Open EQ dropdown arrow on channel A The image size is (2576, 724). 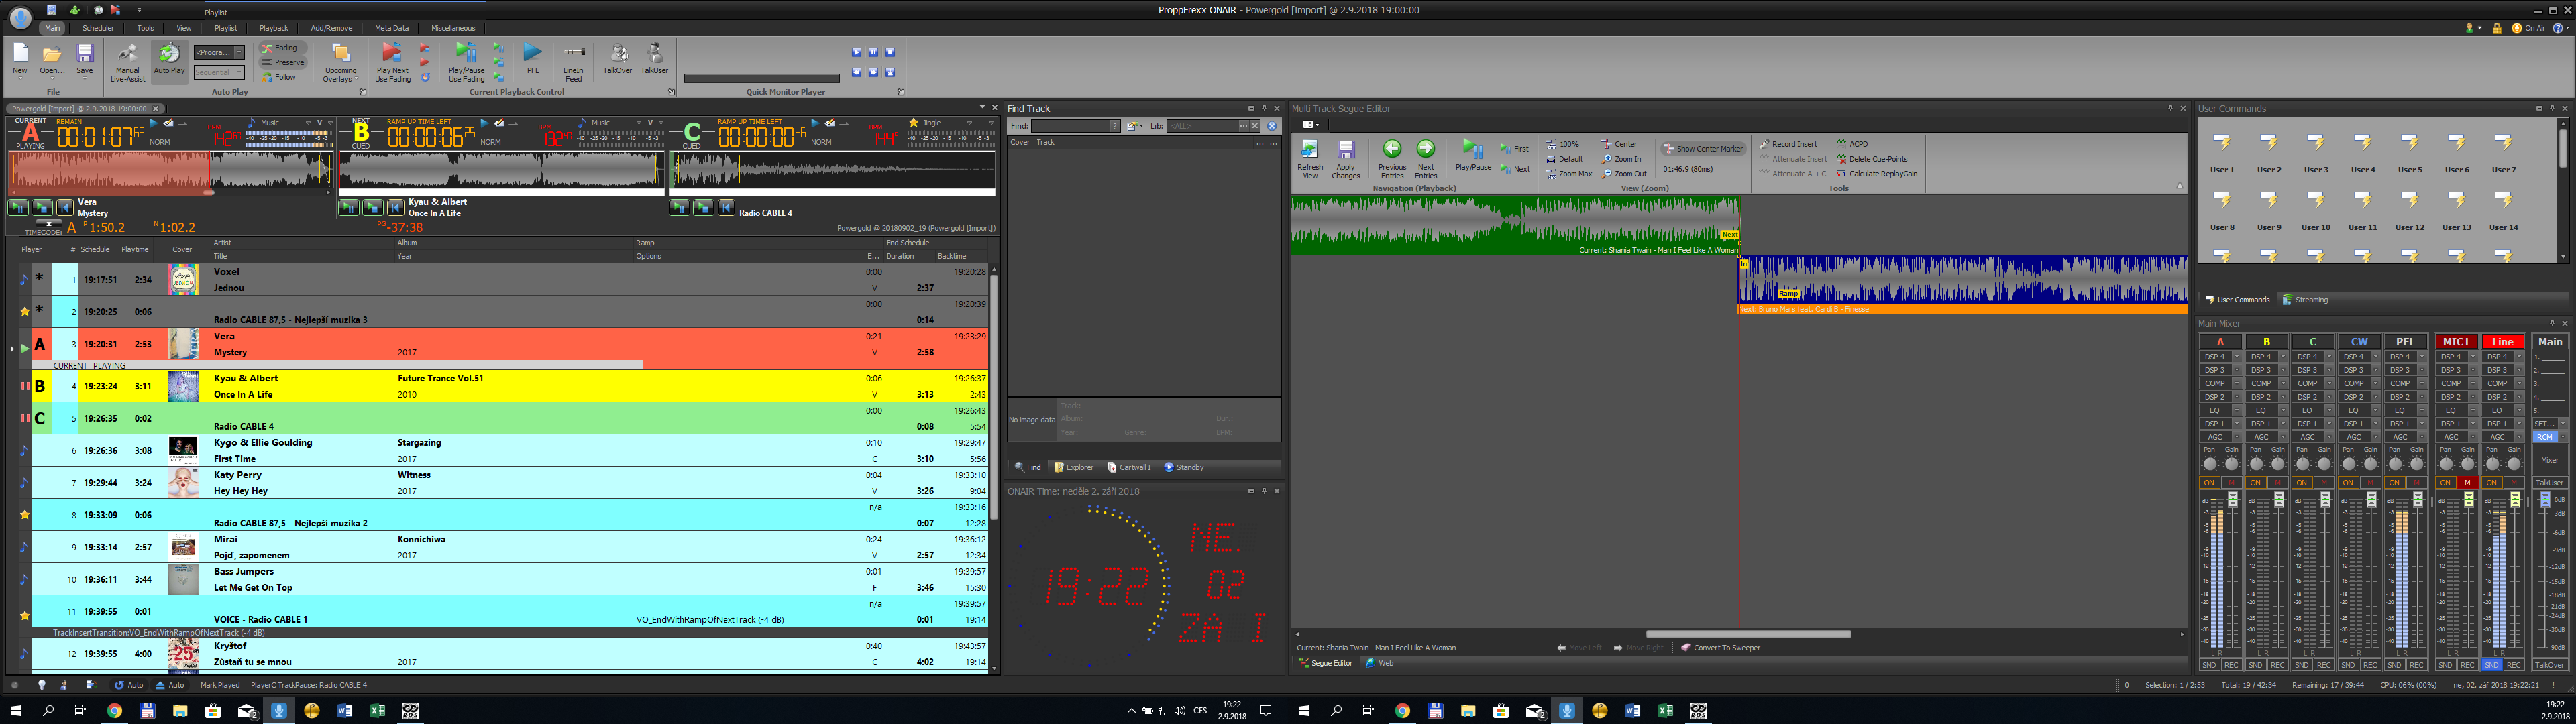point(2237,410)
